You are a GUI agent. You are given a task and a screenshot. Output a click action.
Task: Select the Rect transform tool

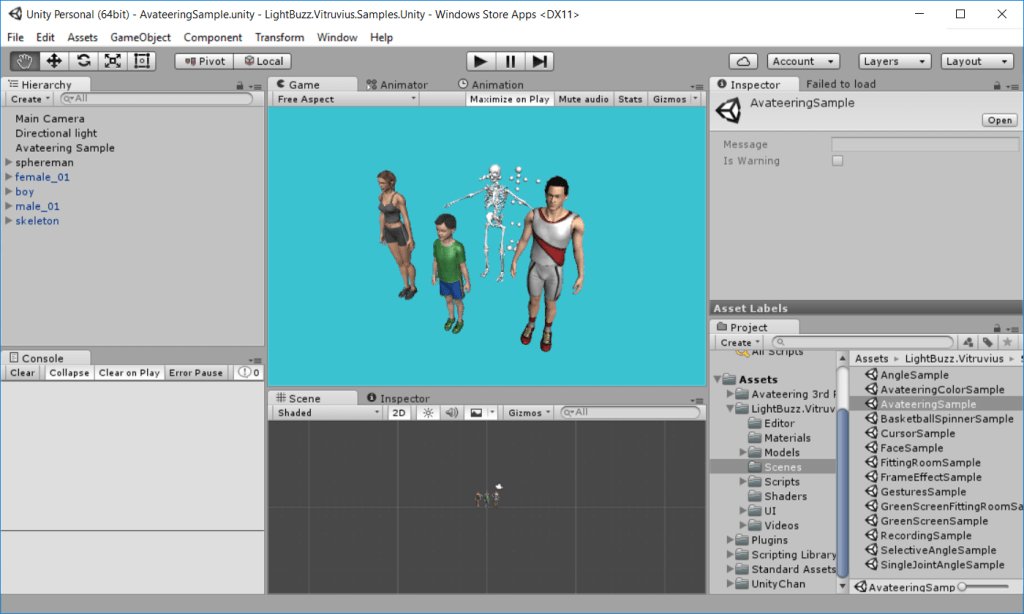coord(142,61)
